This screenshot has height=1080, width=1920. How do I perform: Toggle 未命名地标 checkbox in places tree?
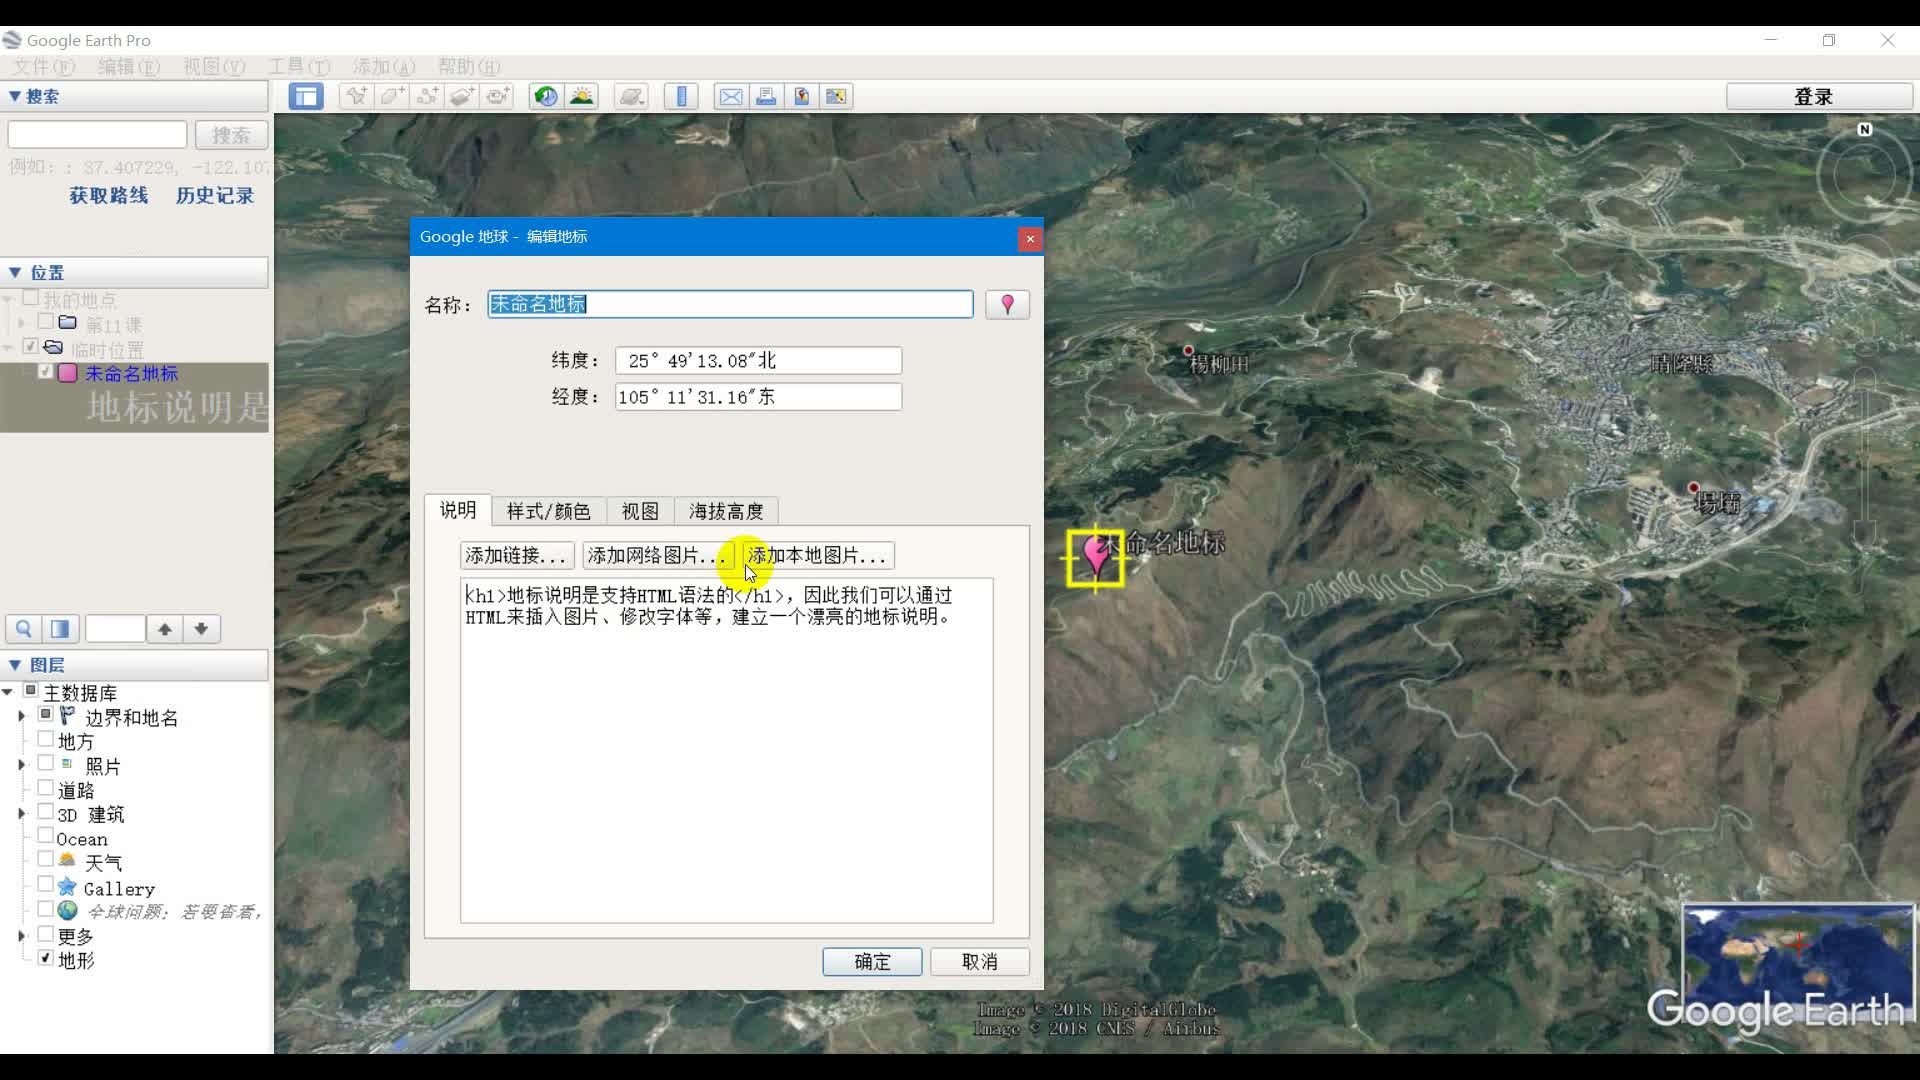pos(46,372)
